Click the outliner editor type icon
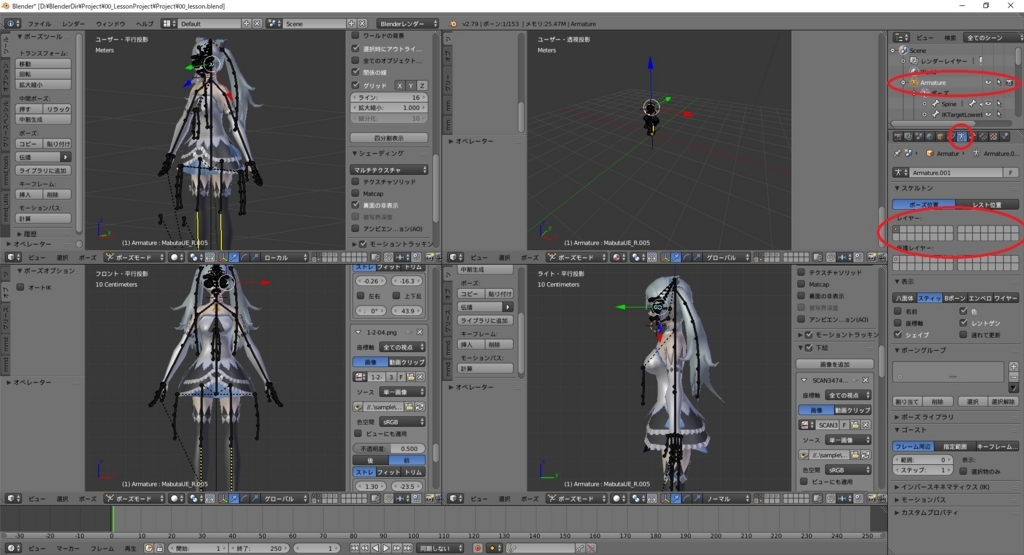 tap(901, 38)
